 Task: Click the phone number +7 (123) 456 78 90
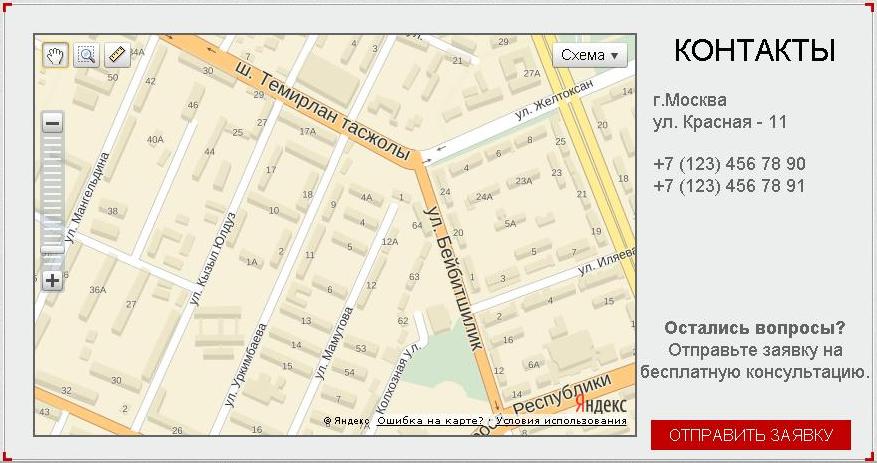pos(729,164)
